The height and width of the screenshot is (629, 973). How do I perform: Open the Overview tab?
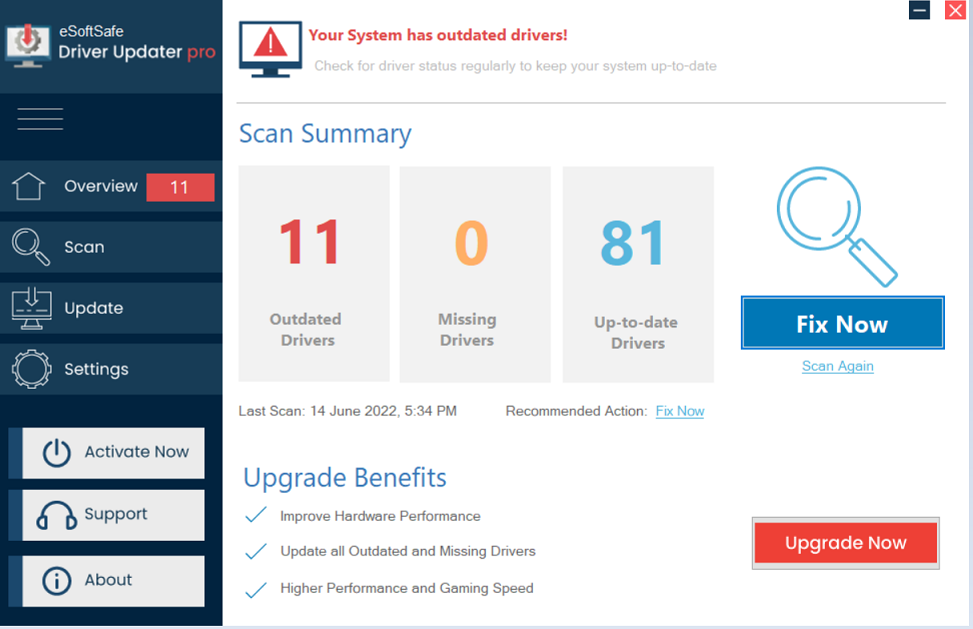tap(111, 186)
